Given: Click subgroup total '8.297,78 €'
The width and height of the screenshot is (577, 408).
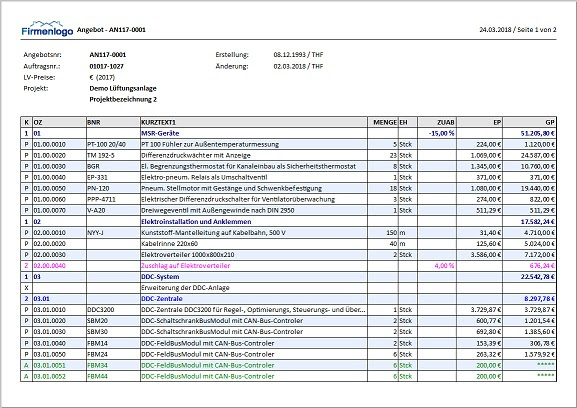Looking at the screenshot, I should pos(539,299).
